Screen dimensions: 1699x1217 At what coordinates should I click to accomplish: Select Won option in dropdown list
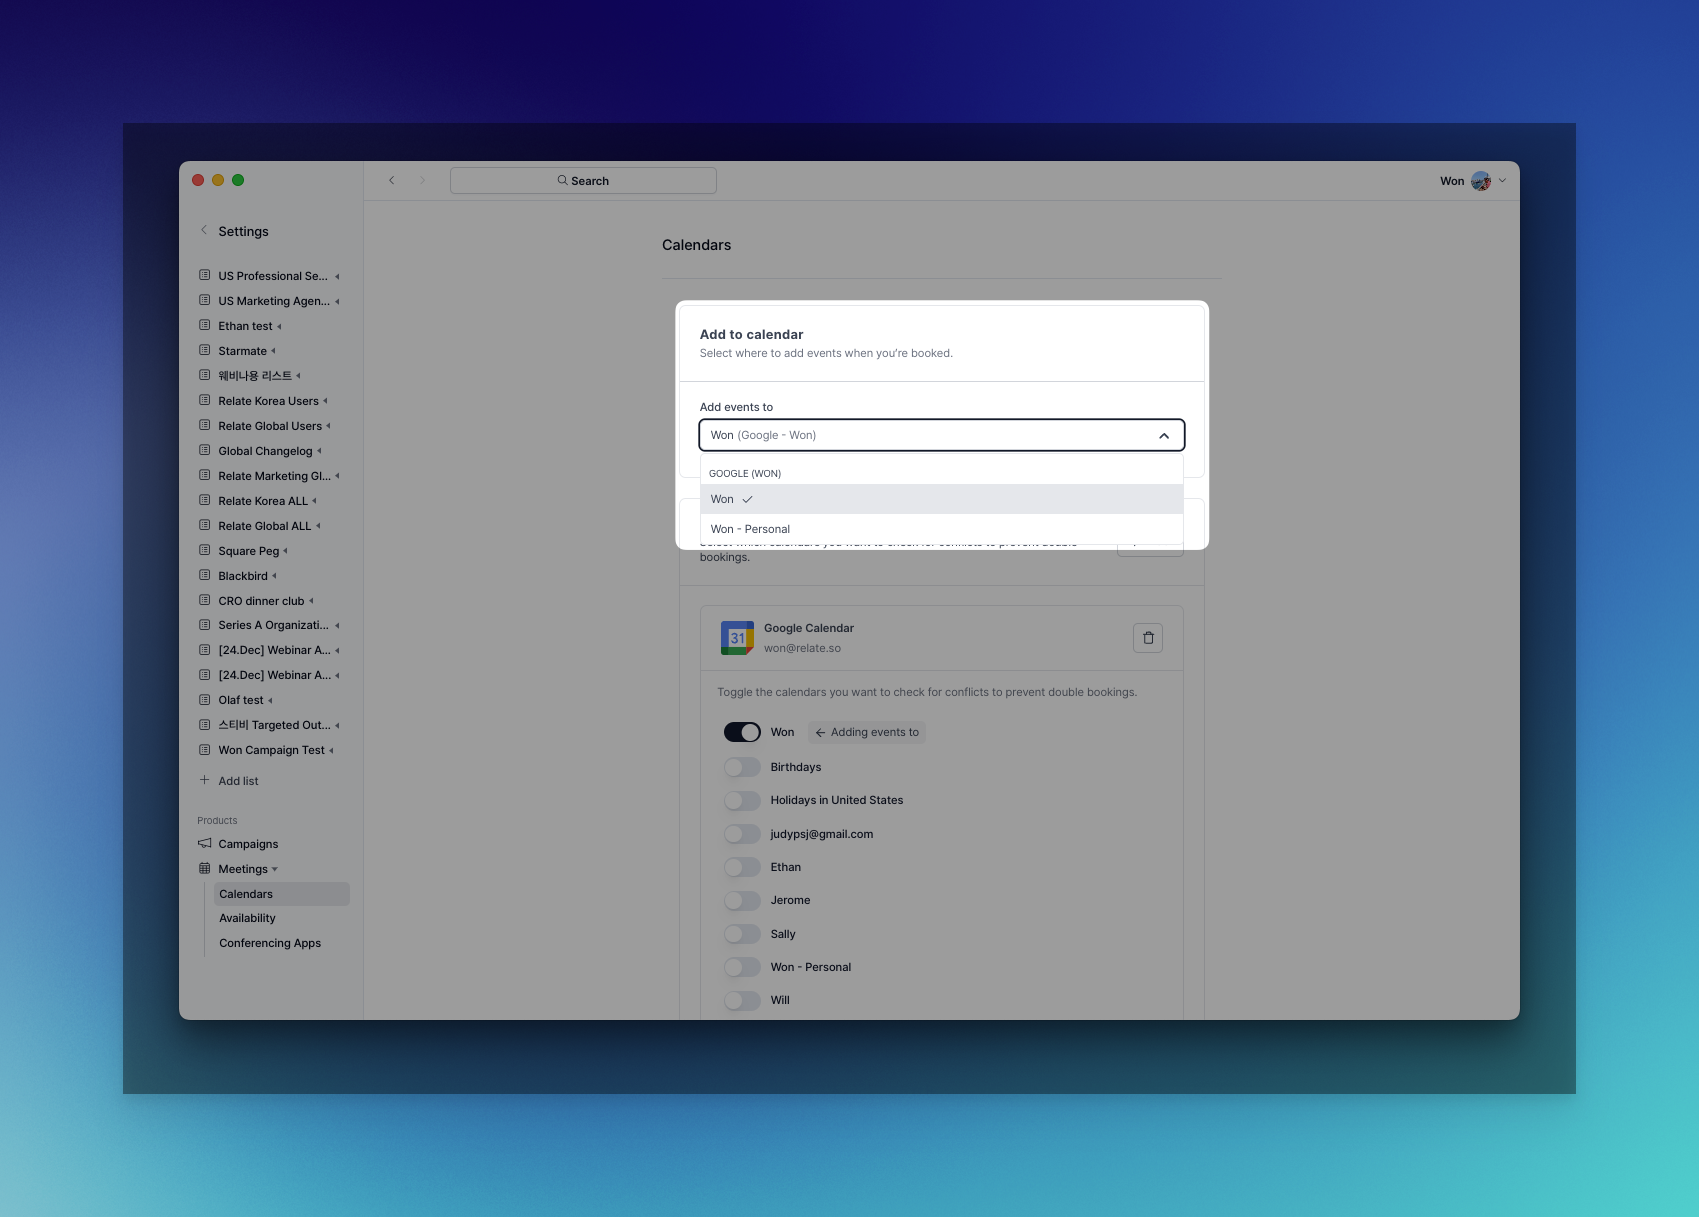(x=941, y=499)
